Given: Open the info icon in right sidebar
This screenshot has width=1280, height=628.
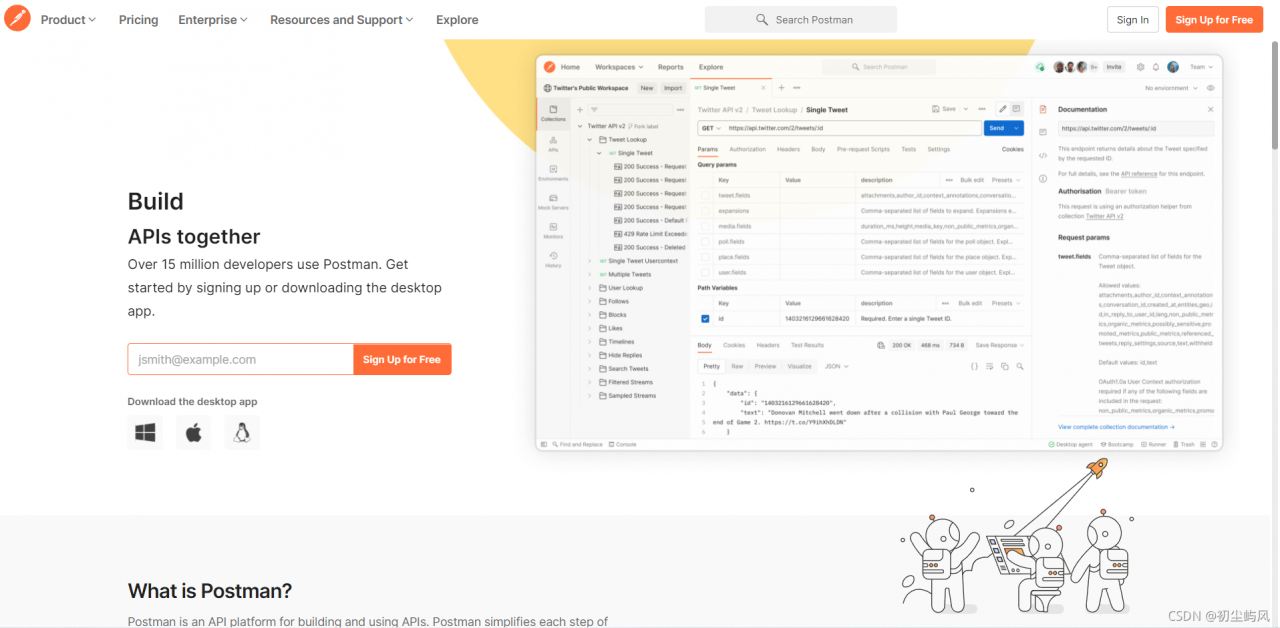Looking at the screenshot, I should pyautogui.click(x=1043, y=179).
